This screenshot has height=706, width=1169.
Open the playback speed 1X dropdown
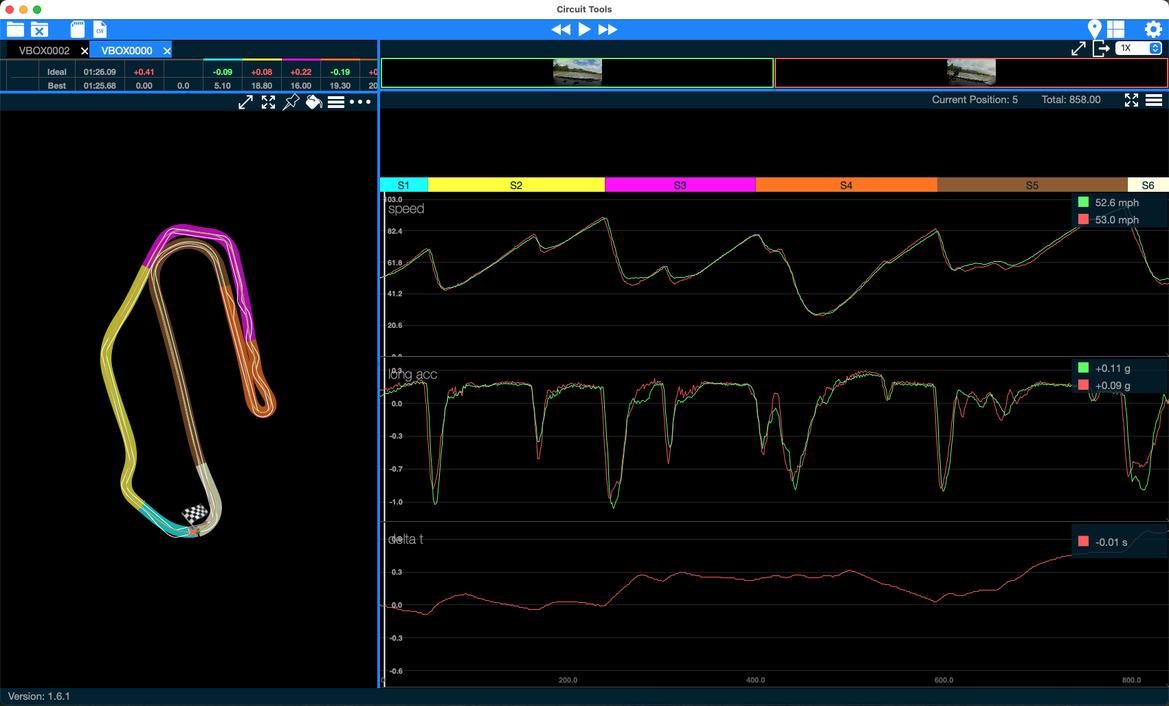(x=1139, y=48)
